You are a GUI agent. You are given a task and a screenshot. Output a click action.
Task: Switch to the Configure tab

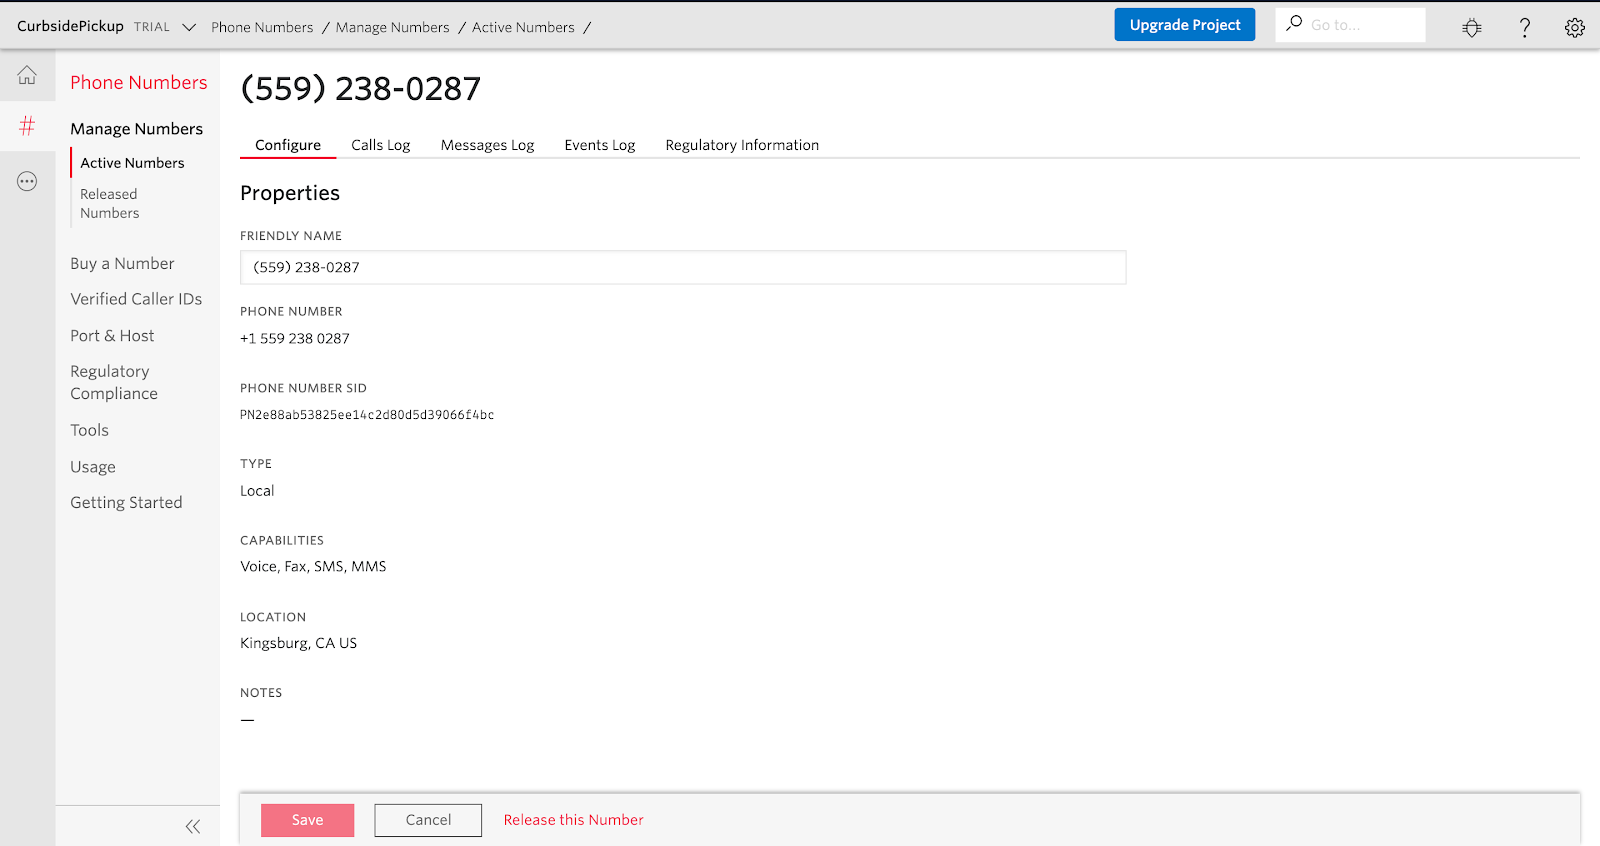(x=288, y=145)
